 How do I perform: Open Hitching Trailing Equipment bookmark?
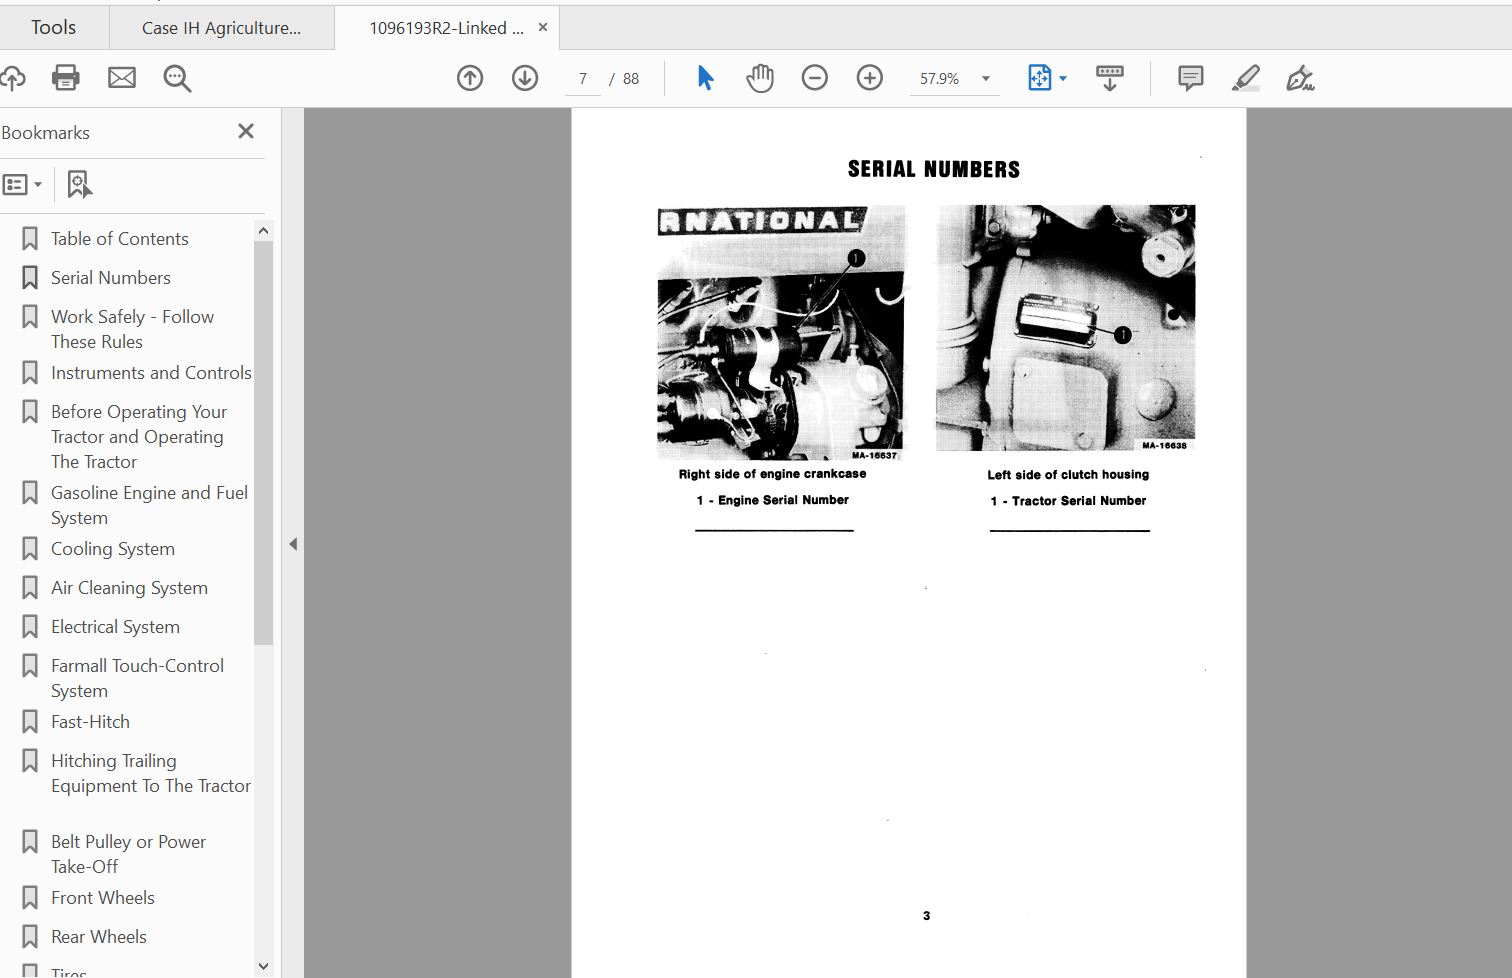150,773
